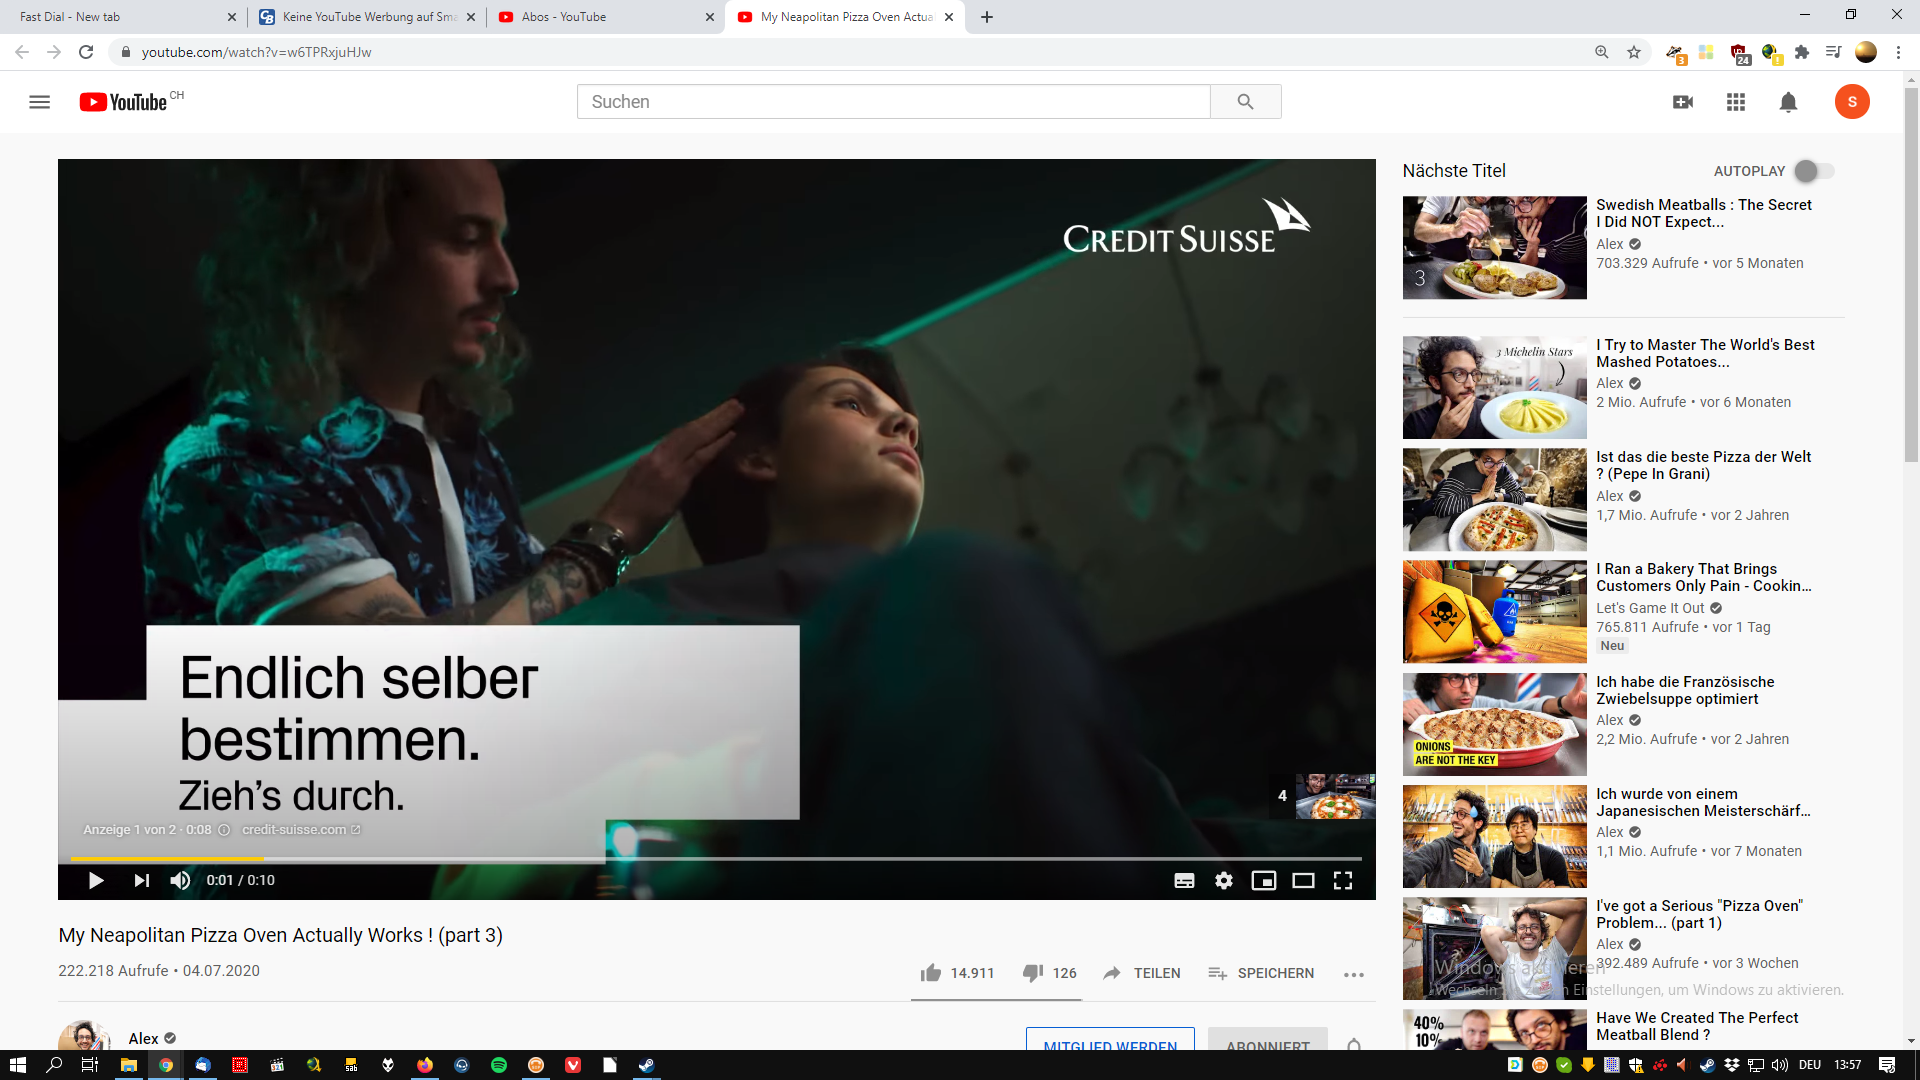The image size is (1920, 1080).
Task: Switch to the Abos - YouTube tab
Action: click(600, 17)
